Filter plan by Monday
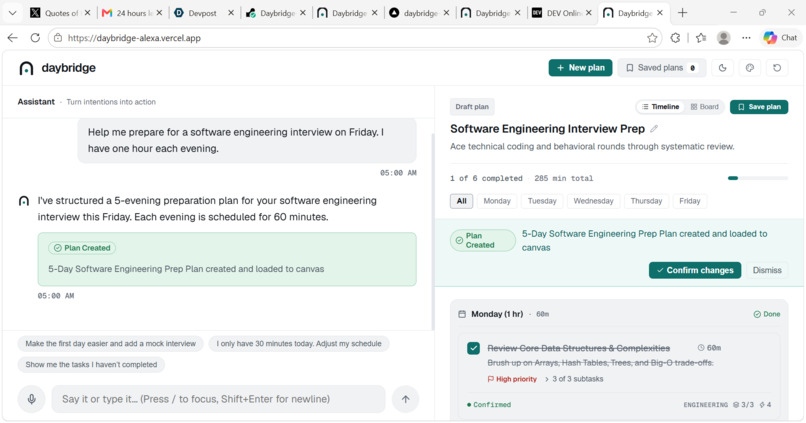Image resolution: width=806 pixels, height=423 pixels. click(x=497, y=201)
